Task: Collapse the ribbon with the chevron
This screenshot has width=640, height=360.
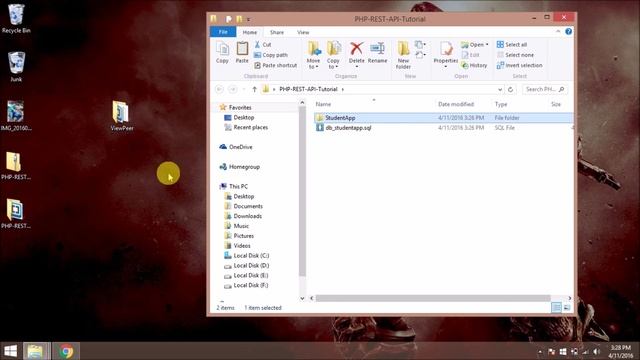Action: pos(558,31)
